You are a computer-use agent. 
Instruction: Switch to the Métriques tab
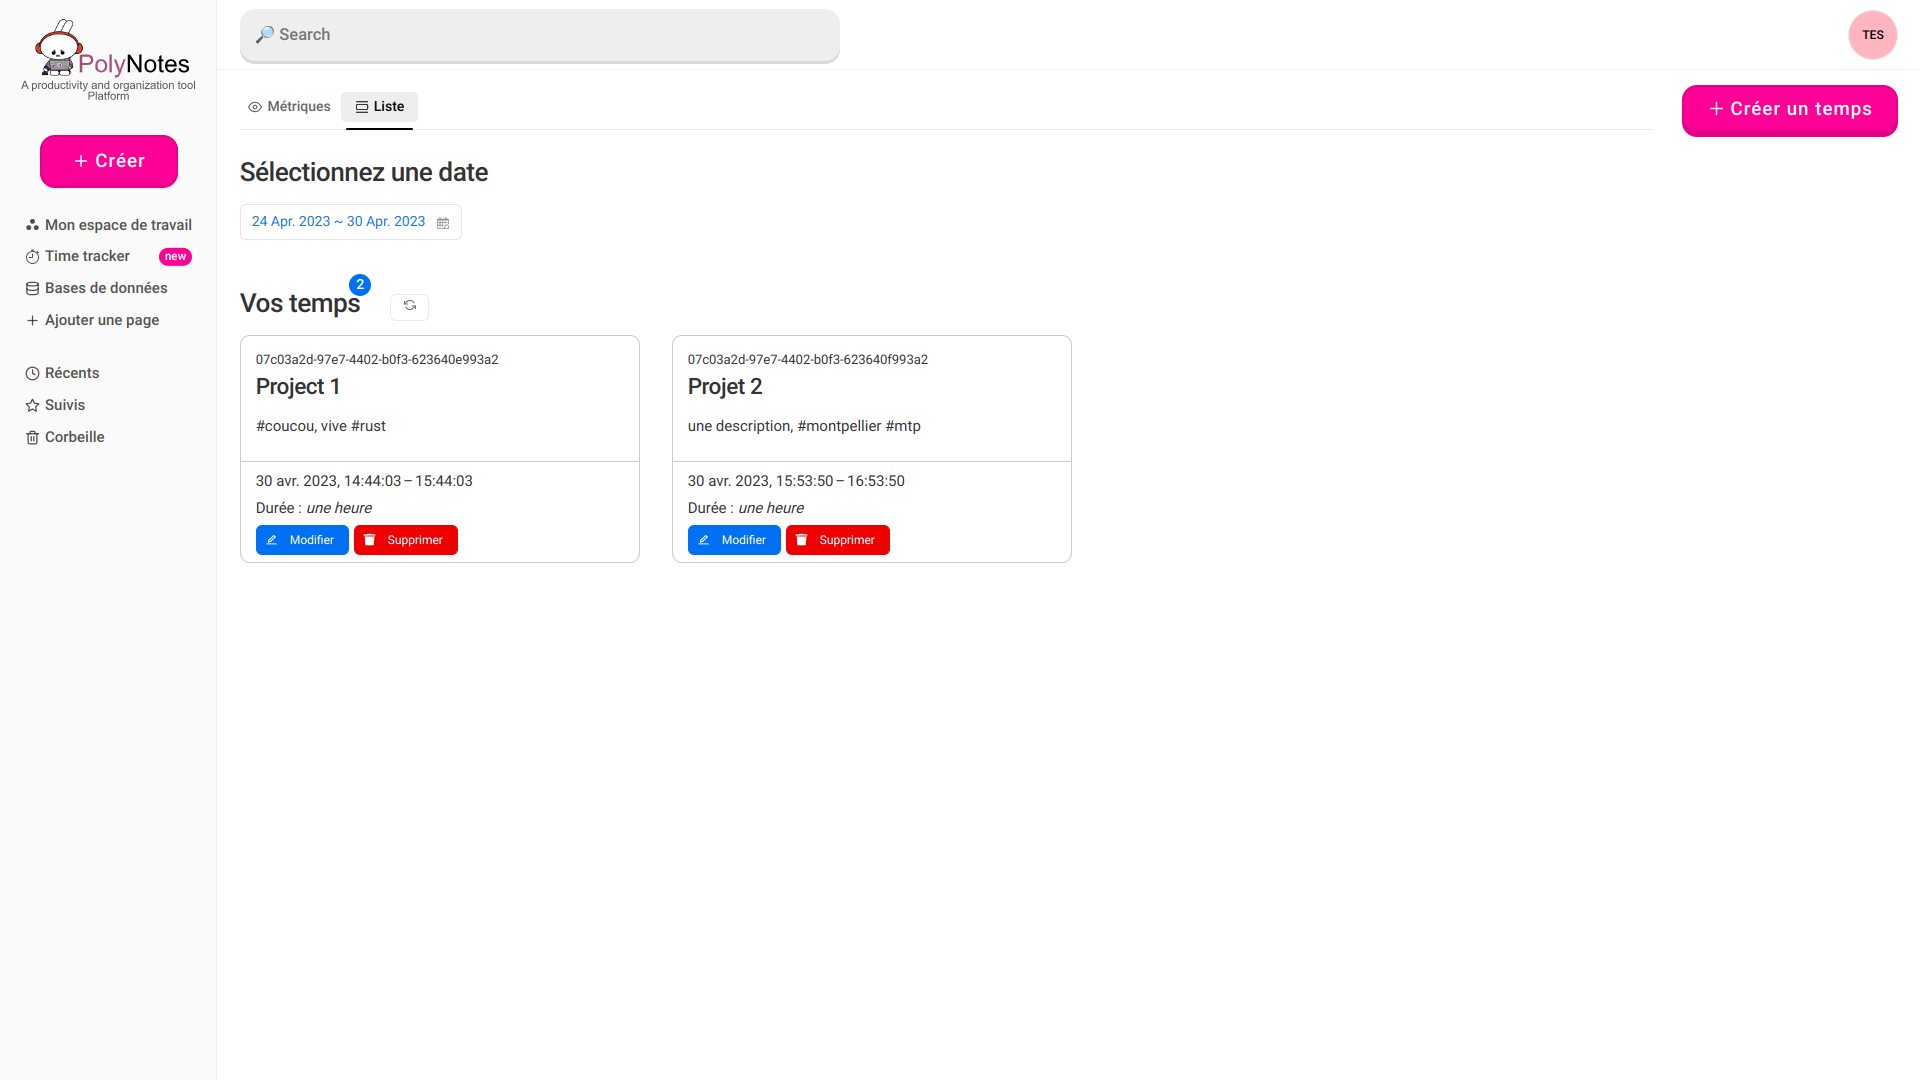click(x=289, y=107)
